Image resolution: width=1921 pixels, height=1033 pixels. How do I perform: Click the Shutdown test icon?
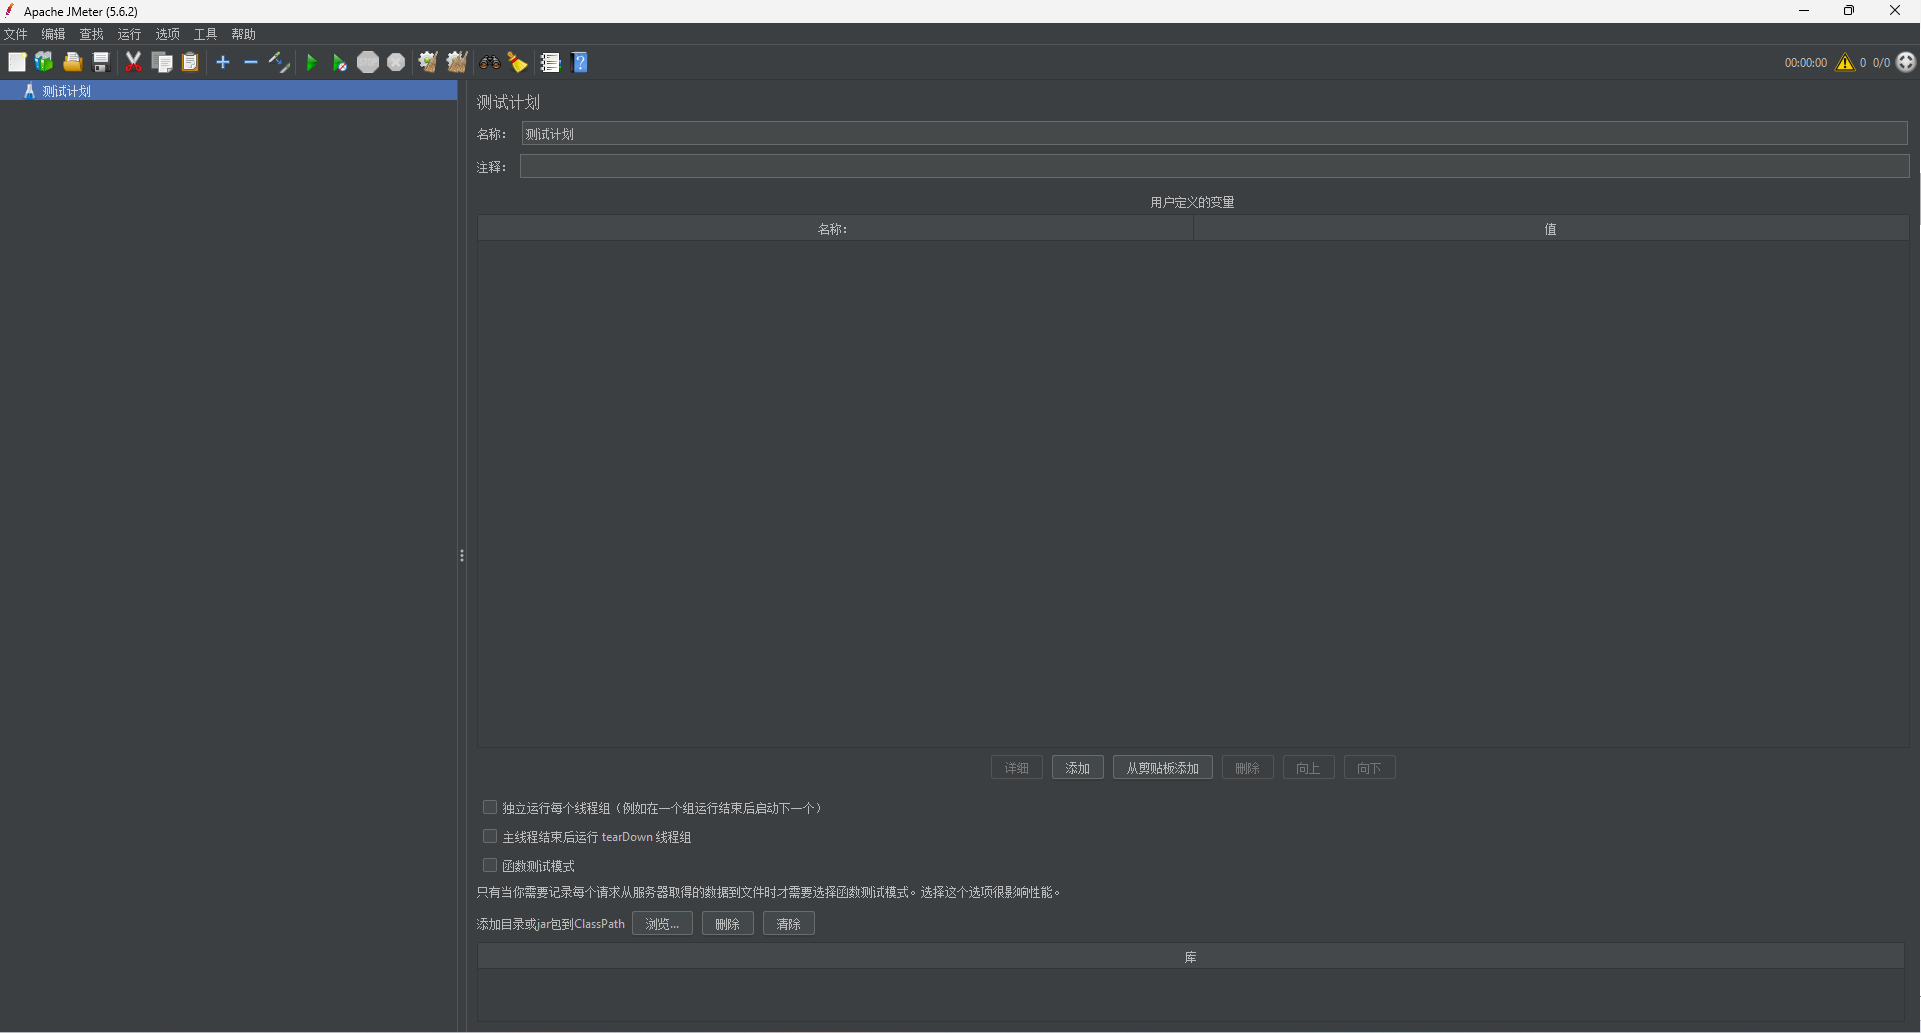click(x=396, y=62)
